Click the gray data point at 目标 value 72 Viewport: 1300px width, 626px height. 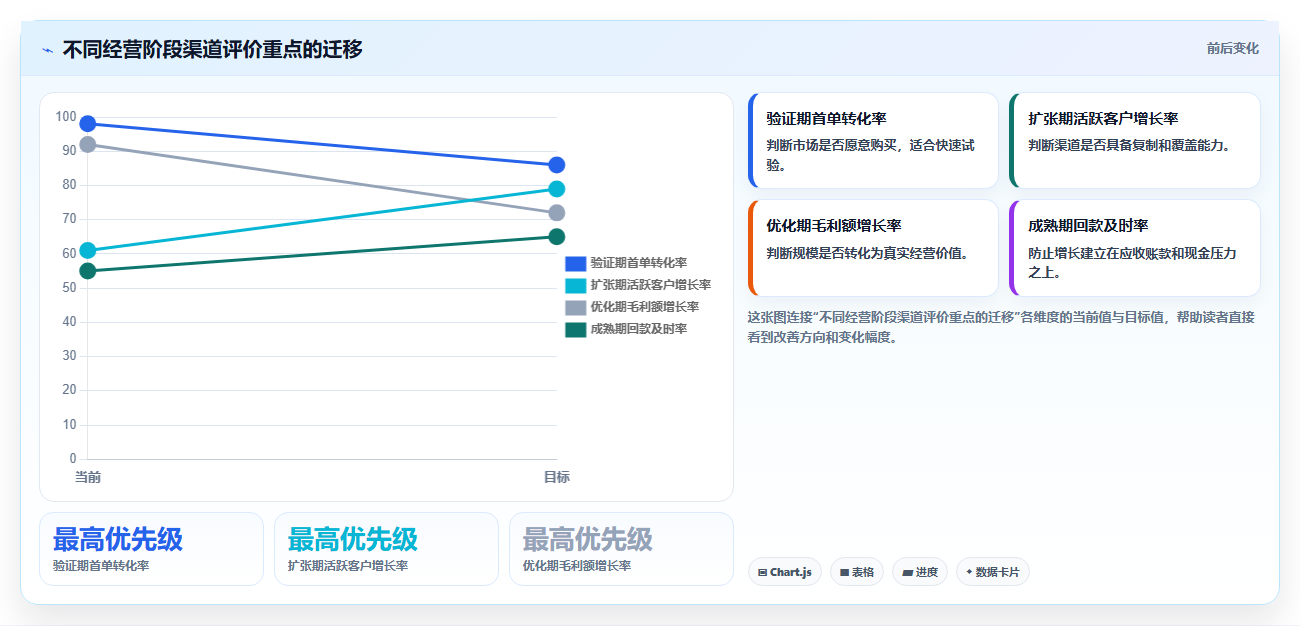pos(557,213)
